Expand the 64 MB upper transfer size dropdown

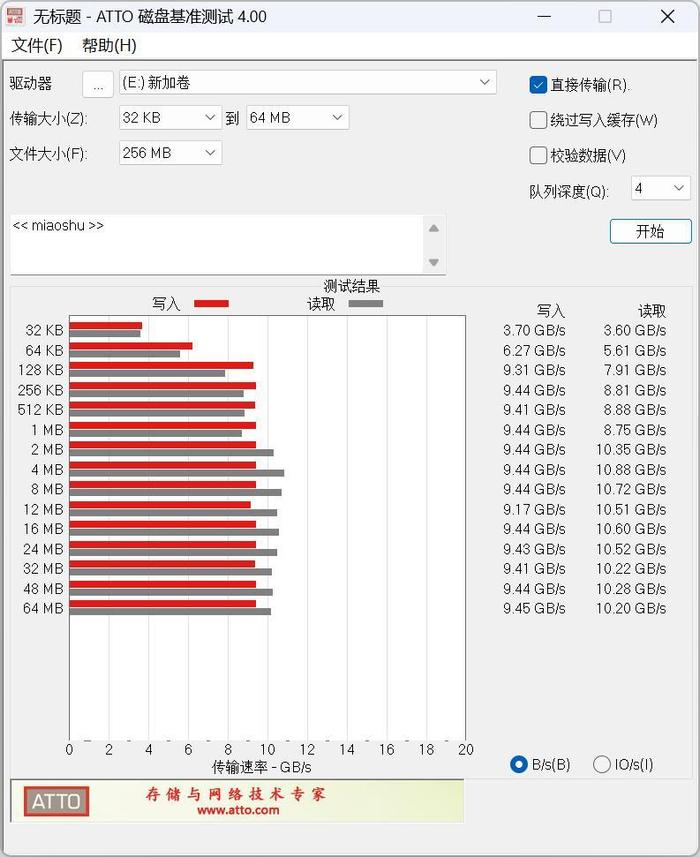pyautogui.click(x=298, y=118)
